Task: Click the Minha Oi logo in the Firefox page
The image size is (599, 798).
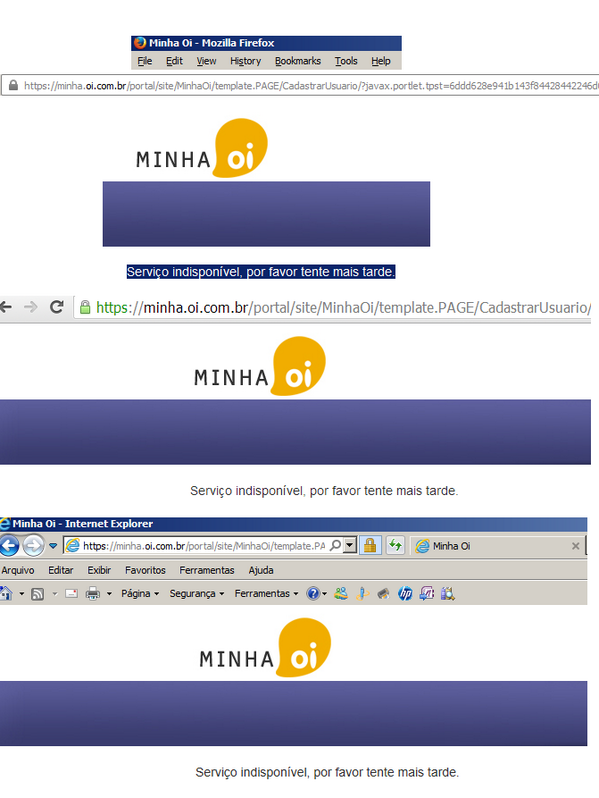Action: tap(202, 148)
